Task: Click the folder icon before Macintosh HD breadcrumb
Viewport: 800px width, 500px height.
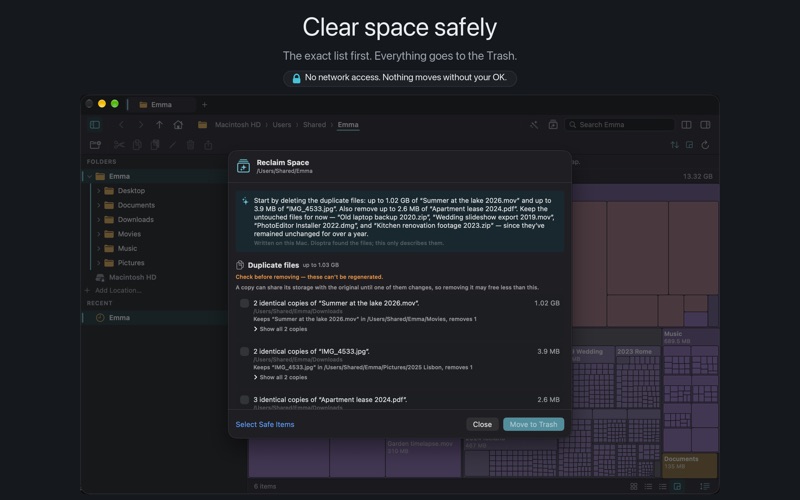Action: tap(203, 124)
